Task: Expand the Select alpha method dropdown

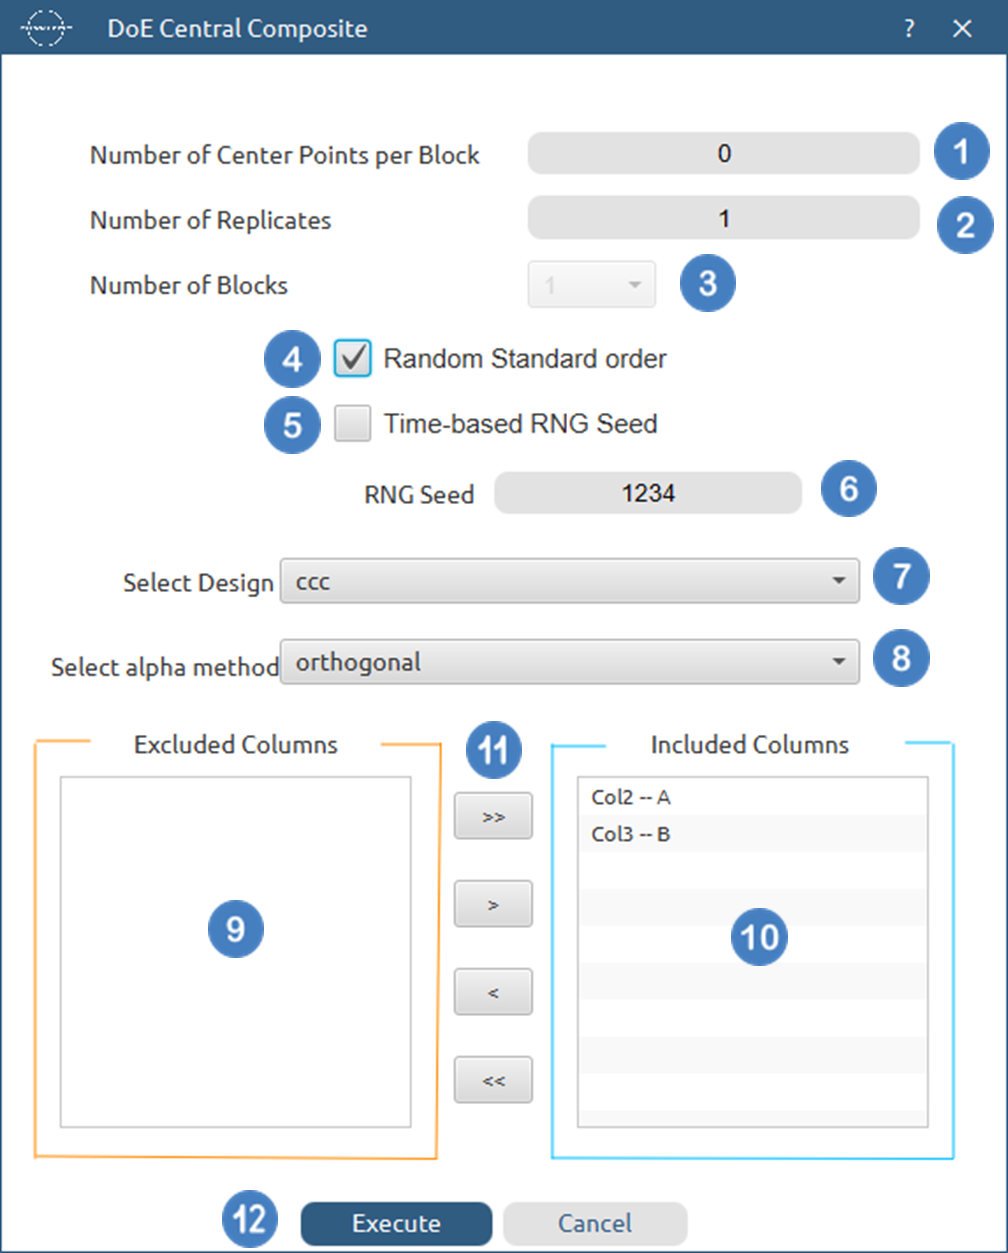Action: 569,662
